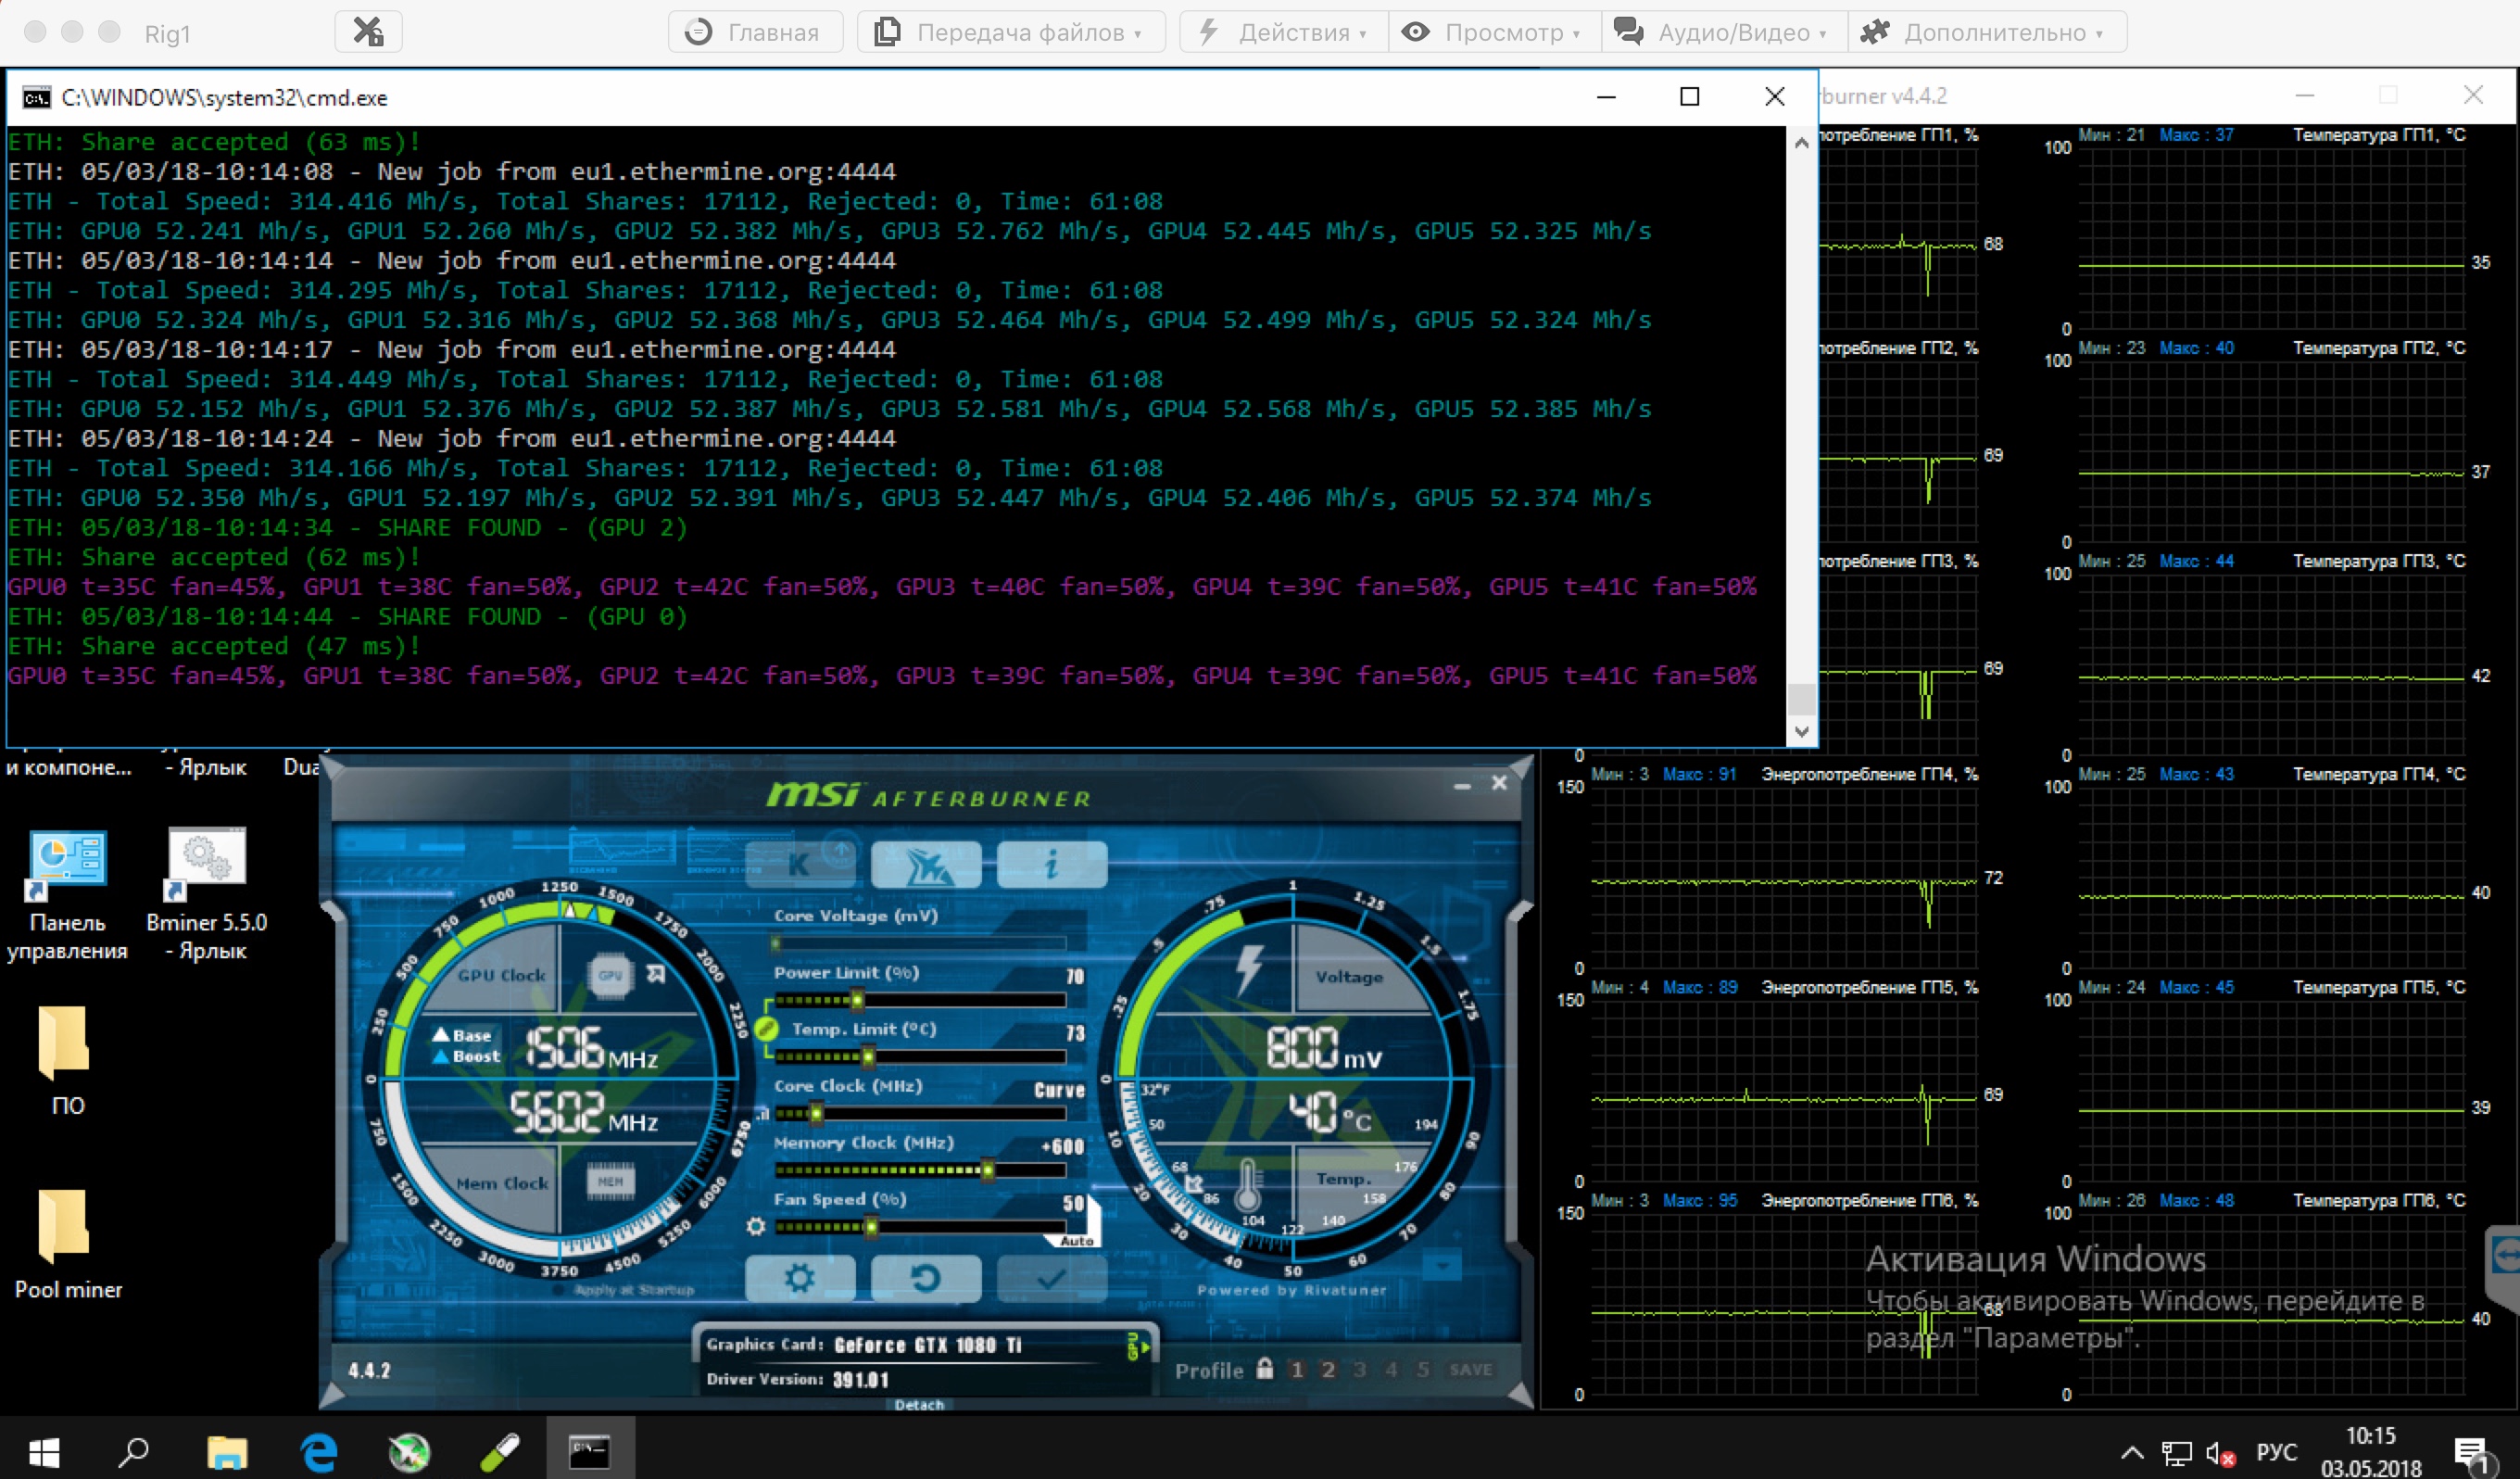Click the network icon in the system tray
2520x1479 pixels.
pos(2176,1453)
